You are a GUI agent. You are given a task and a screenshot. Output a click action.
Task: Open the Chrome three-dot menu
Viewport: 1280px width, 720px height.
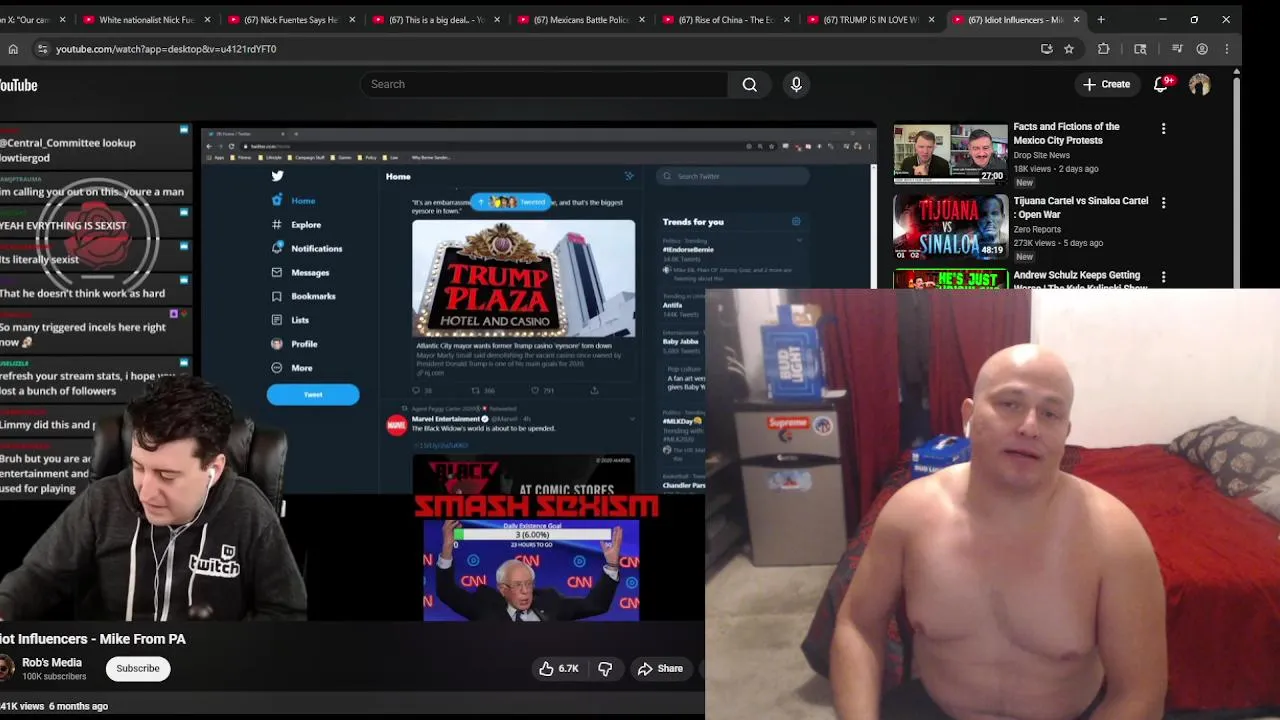(x=1227, y=49)
